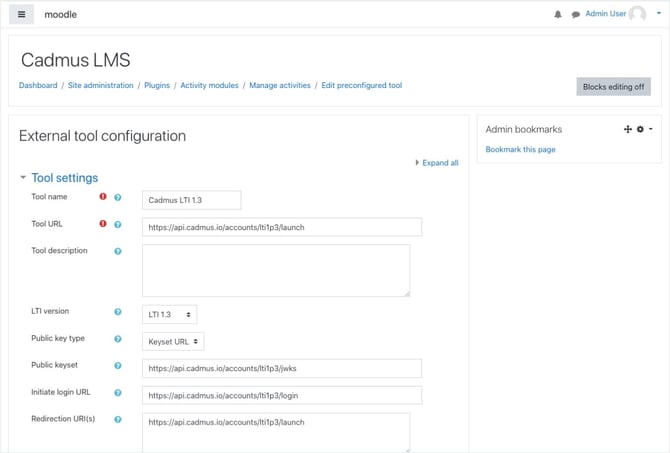Viewport: 670px width, 453px height.
Task: Open help for Tool description
Action: pyautogui.click(x=118, y=251)
